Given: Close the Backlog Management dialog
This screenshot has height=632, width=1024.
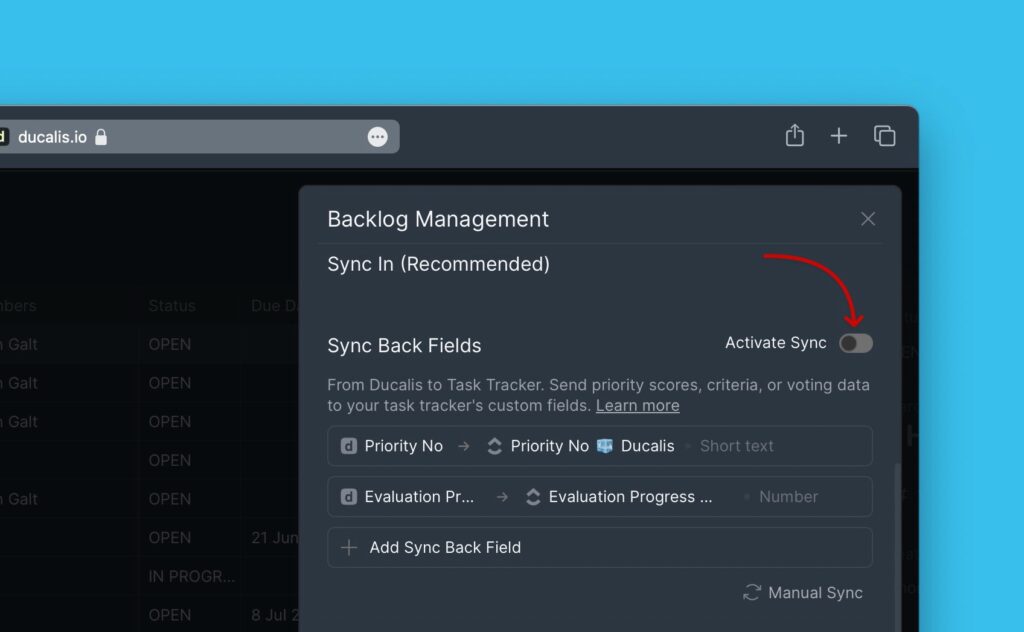Looking at the screenshot, I should [868, 219].
